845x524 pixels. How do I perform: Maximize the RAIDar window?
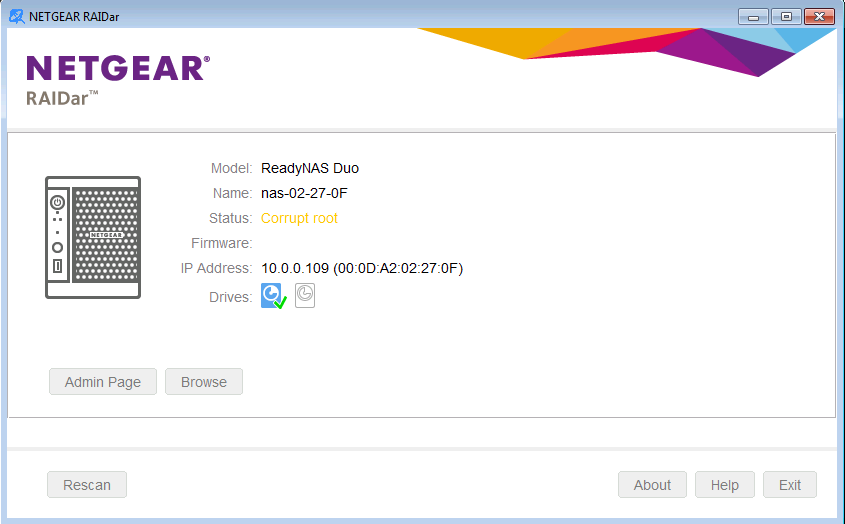(786, 17)
